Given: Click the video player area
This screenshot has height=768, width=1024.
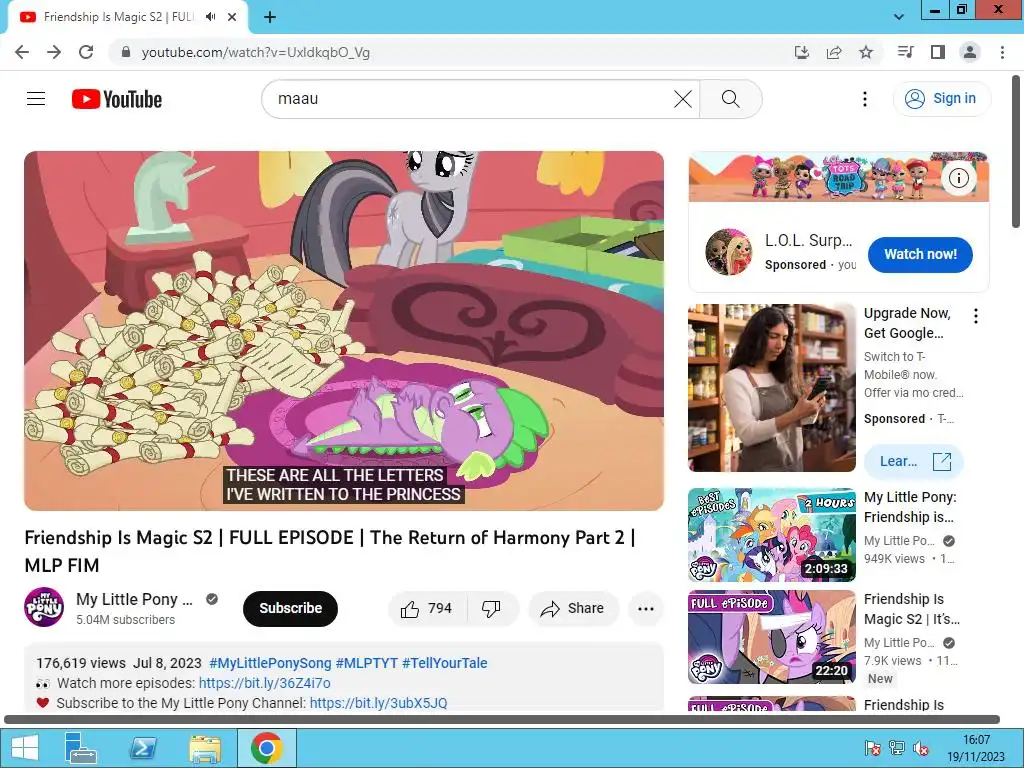Looking at the screenshot, I should tap(344, 331).
